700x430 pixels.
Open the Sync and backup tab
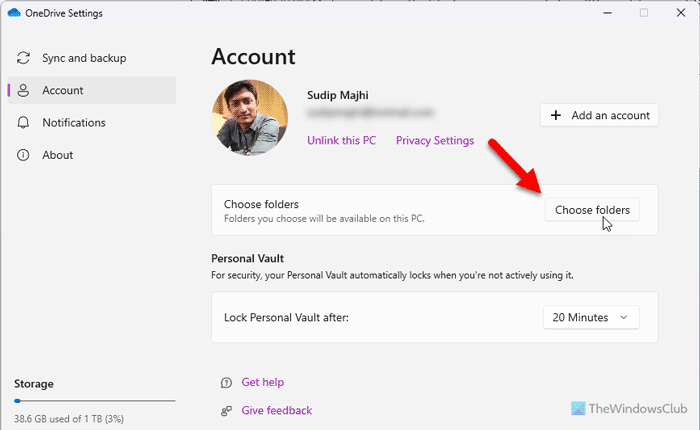84,58
